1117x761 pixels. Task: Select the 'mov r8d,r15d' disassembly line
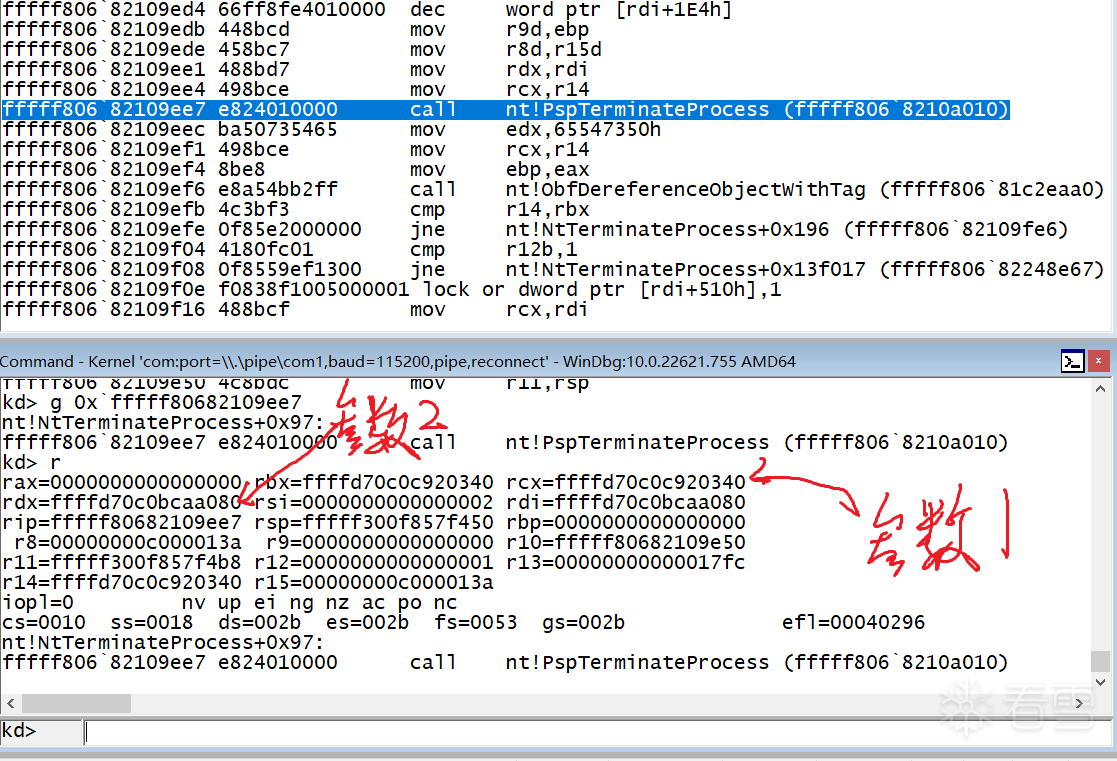point(302,49)
